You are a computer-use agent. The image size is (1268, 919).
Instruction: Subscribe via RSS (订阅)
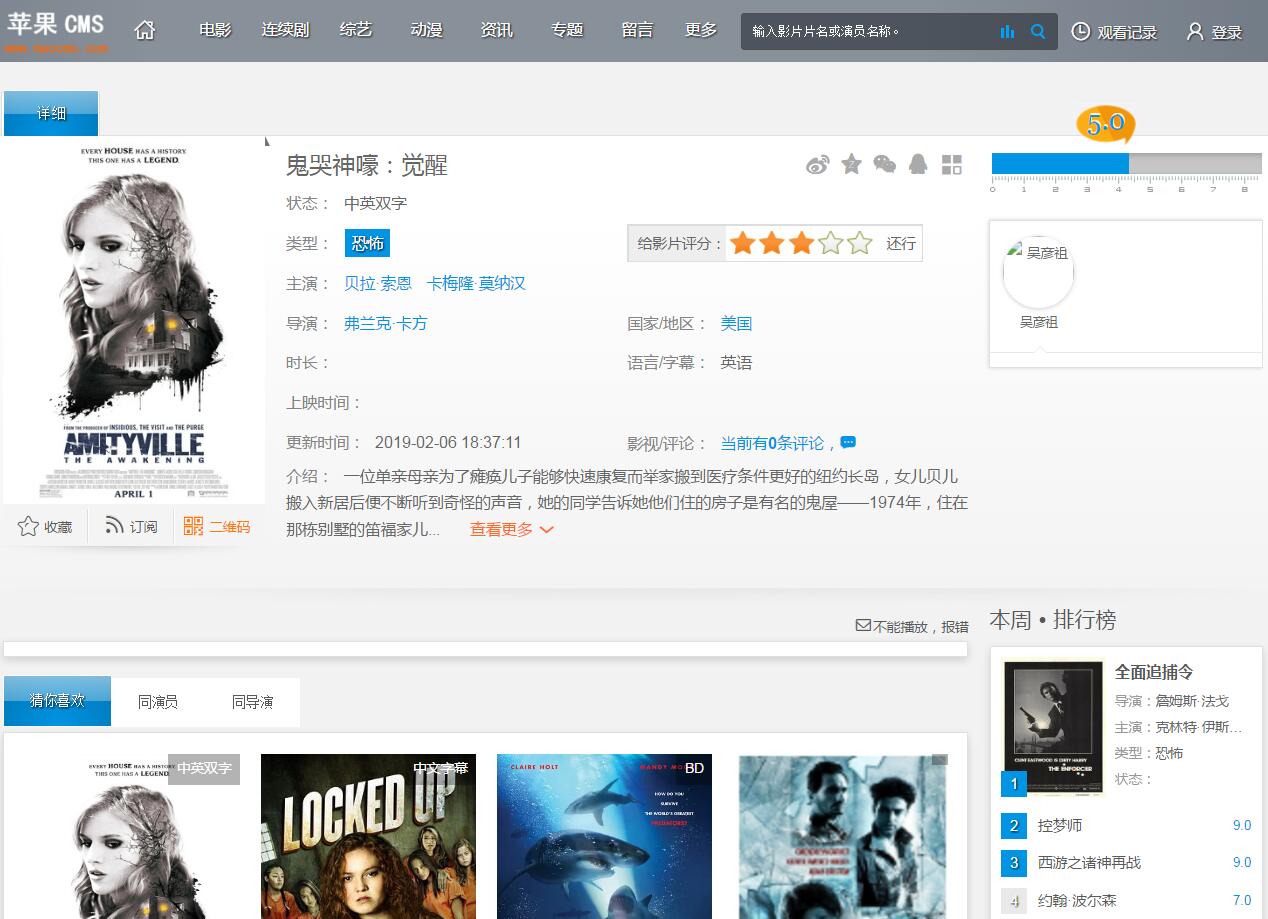pyautogui.click(x=131, y=527)
